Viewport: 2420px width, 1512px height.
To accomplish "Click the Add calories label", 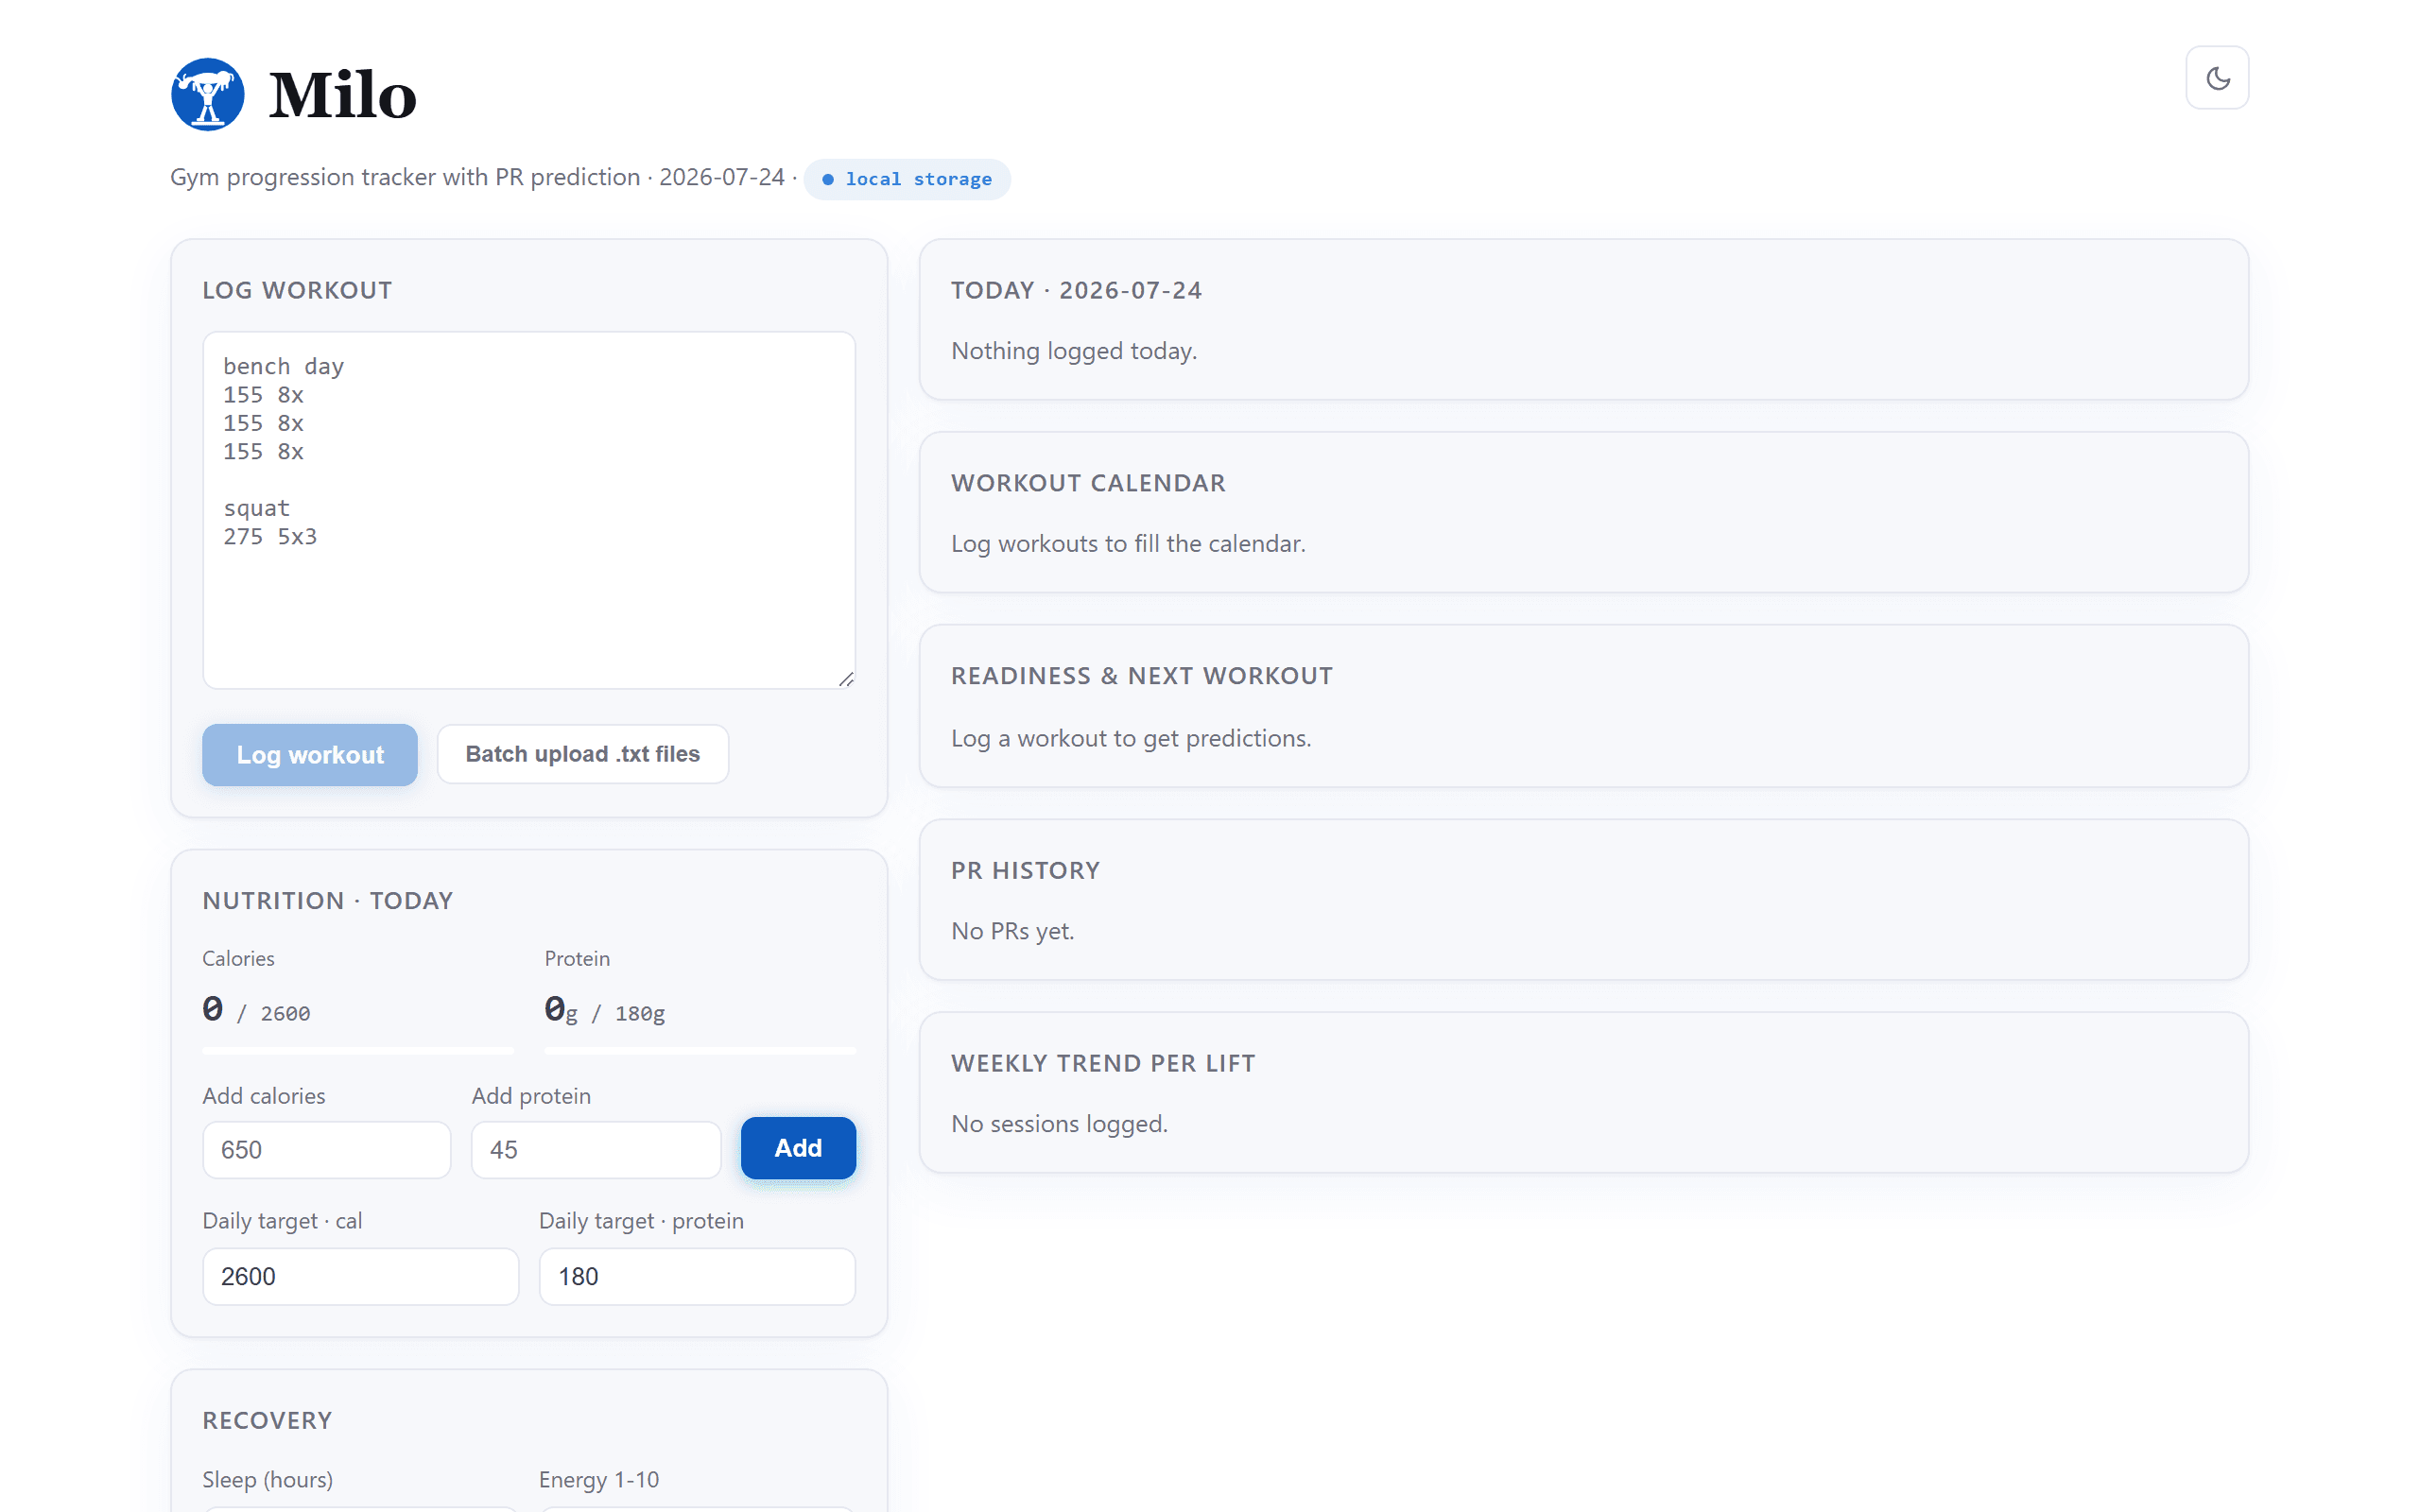I will click(263, 1096).
